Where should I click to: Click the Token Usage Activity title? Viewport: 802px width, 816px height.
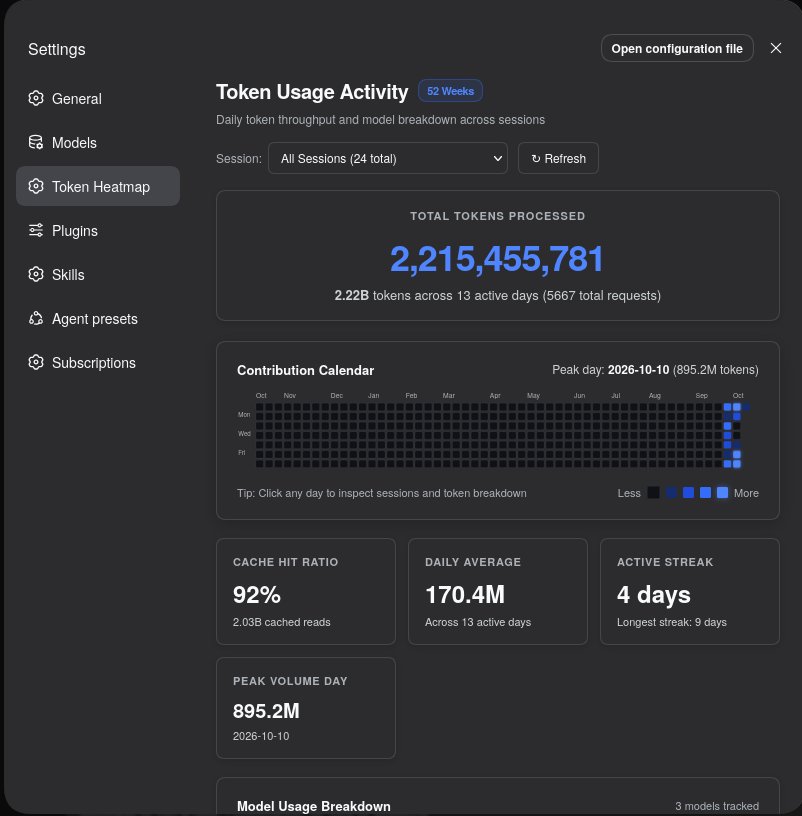312,92
